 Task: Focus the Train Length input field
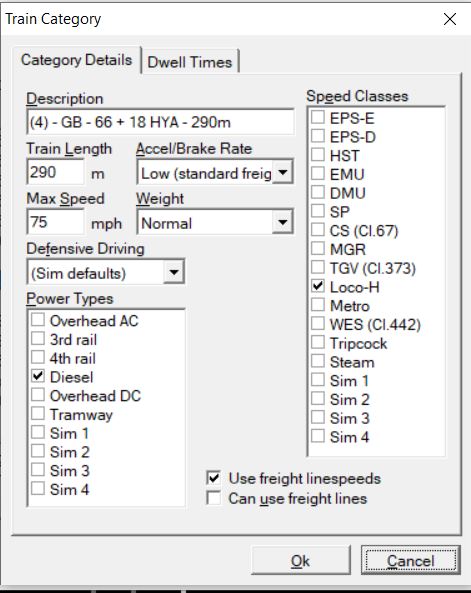(x=56, y=172)
